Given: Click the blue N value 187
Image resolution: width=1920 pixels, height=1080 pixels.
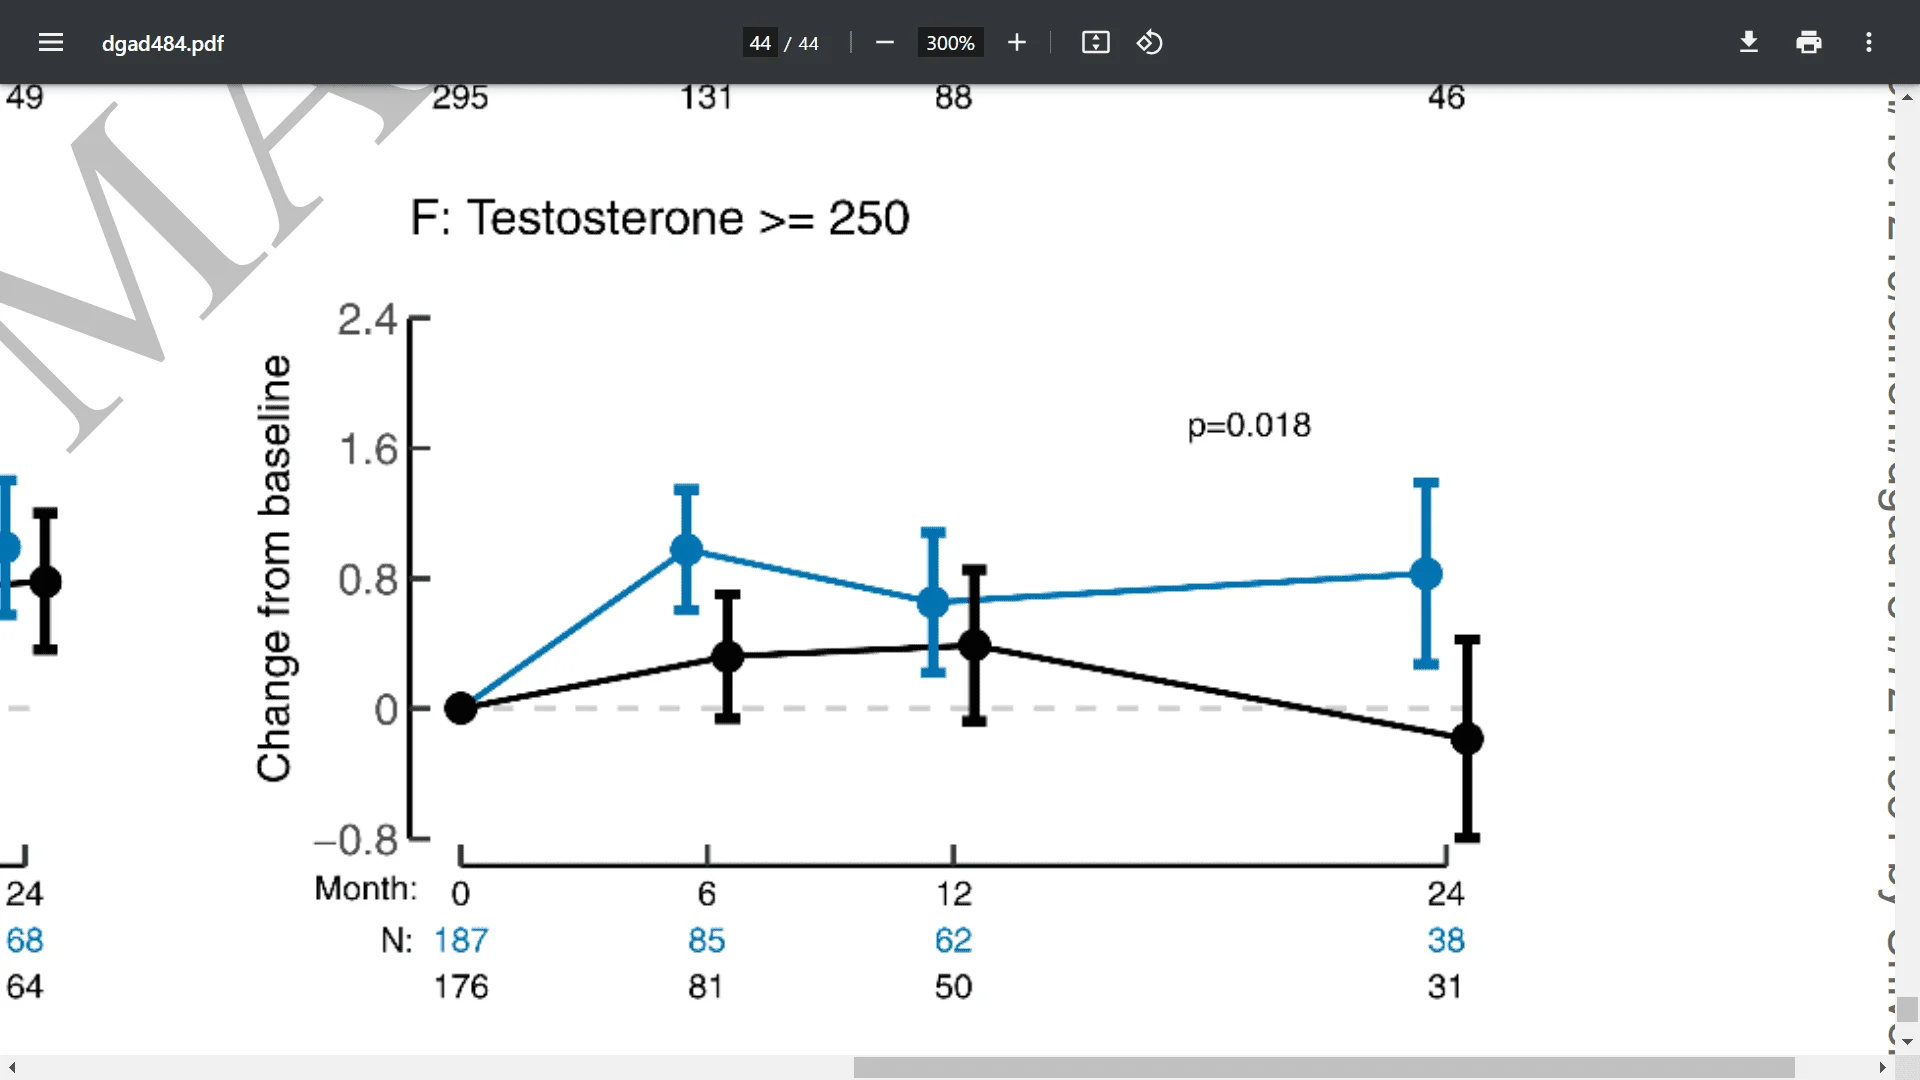Looking at the screenshot, I should point(461,940).
